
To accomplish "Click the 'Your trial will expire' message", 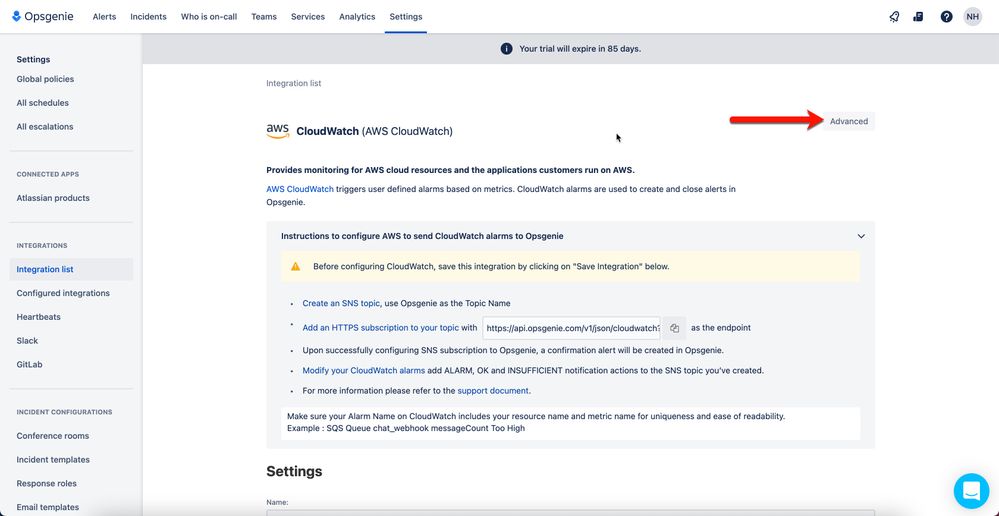I will point(580,48).
